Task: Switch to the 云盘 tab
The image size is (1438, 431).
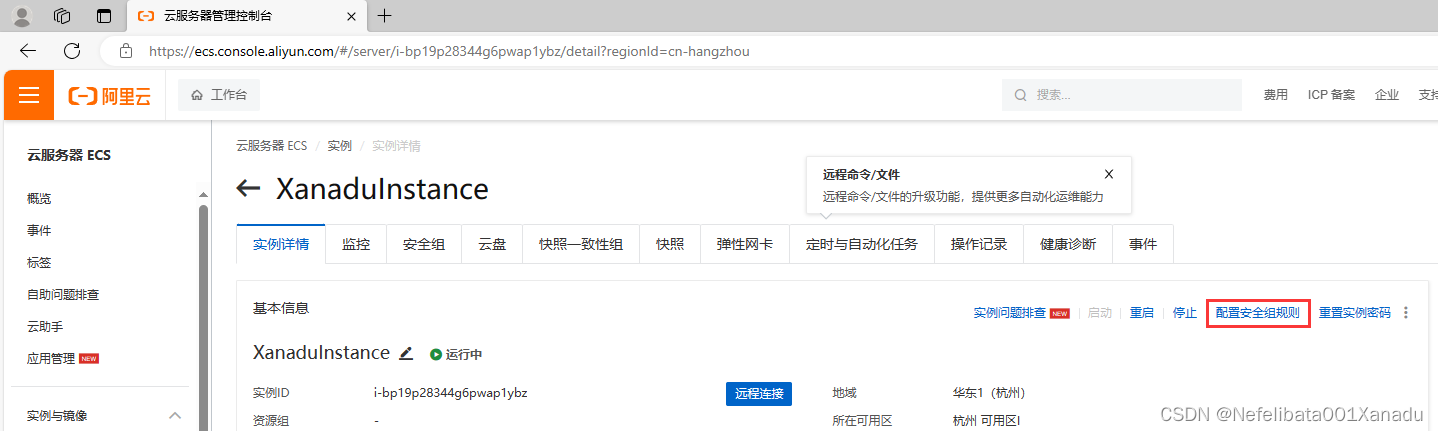Action: tap(492, 244)
